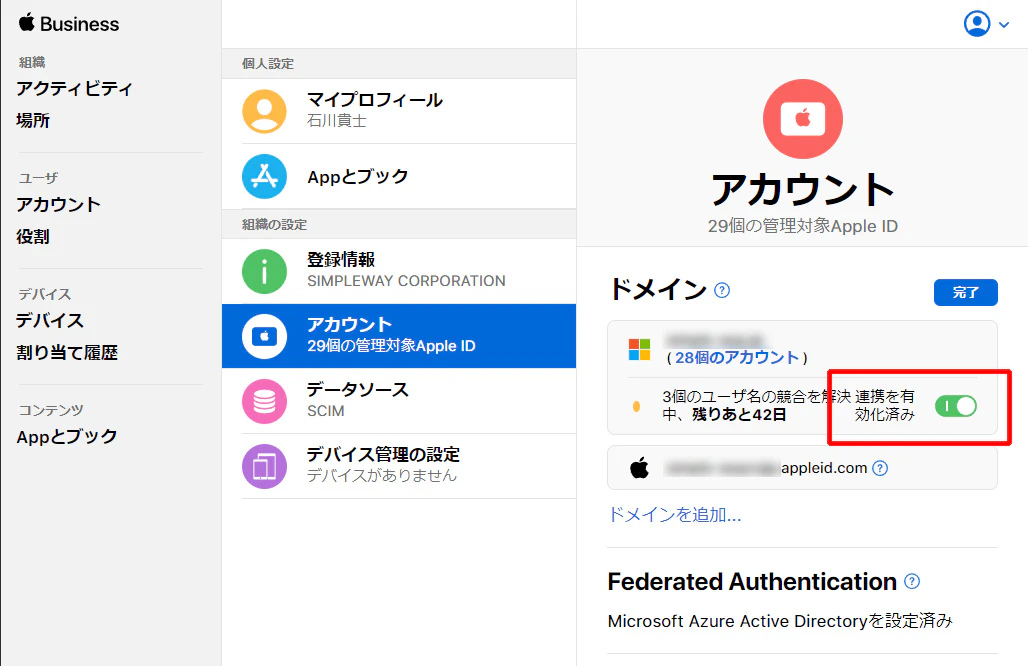Open Appとブック under コンテンツ in the sidebar
Image resolution: width=1028 pixels, height=666 pixels.
(x=67, y=437)
